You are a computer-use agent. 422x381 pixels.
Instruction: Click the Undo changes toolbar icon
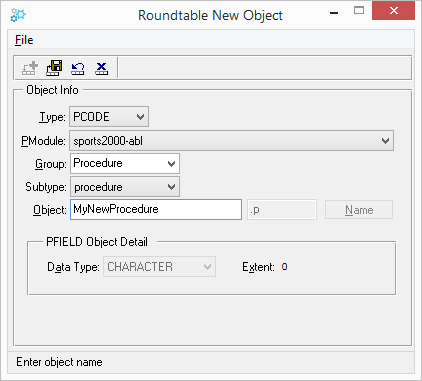coord(78,69)
